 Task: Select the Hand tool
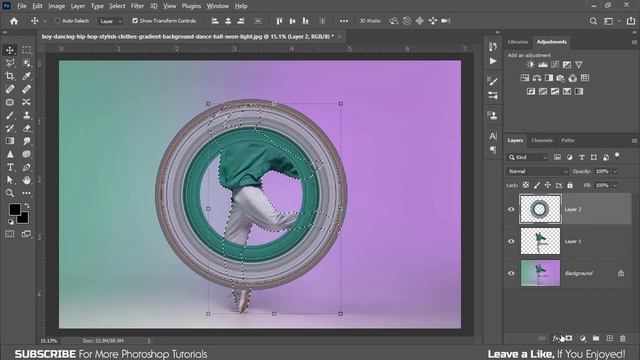coord(27,180)
